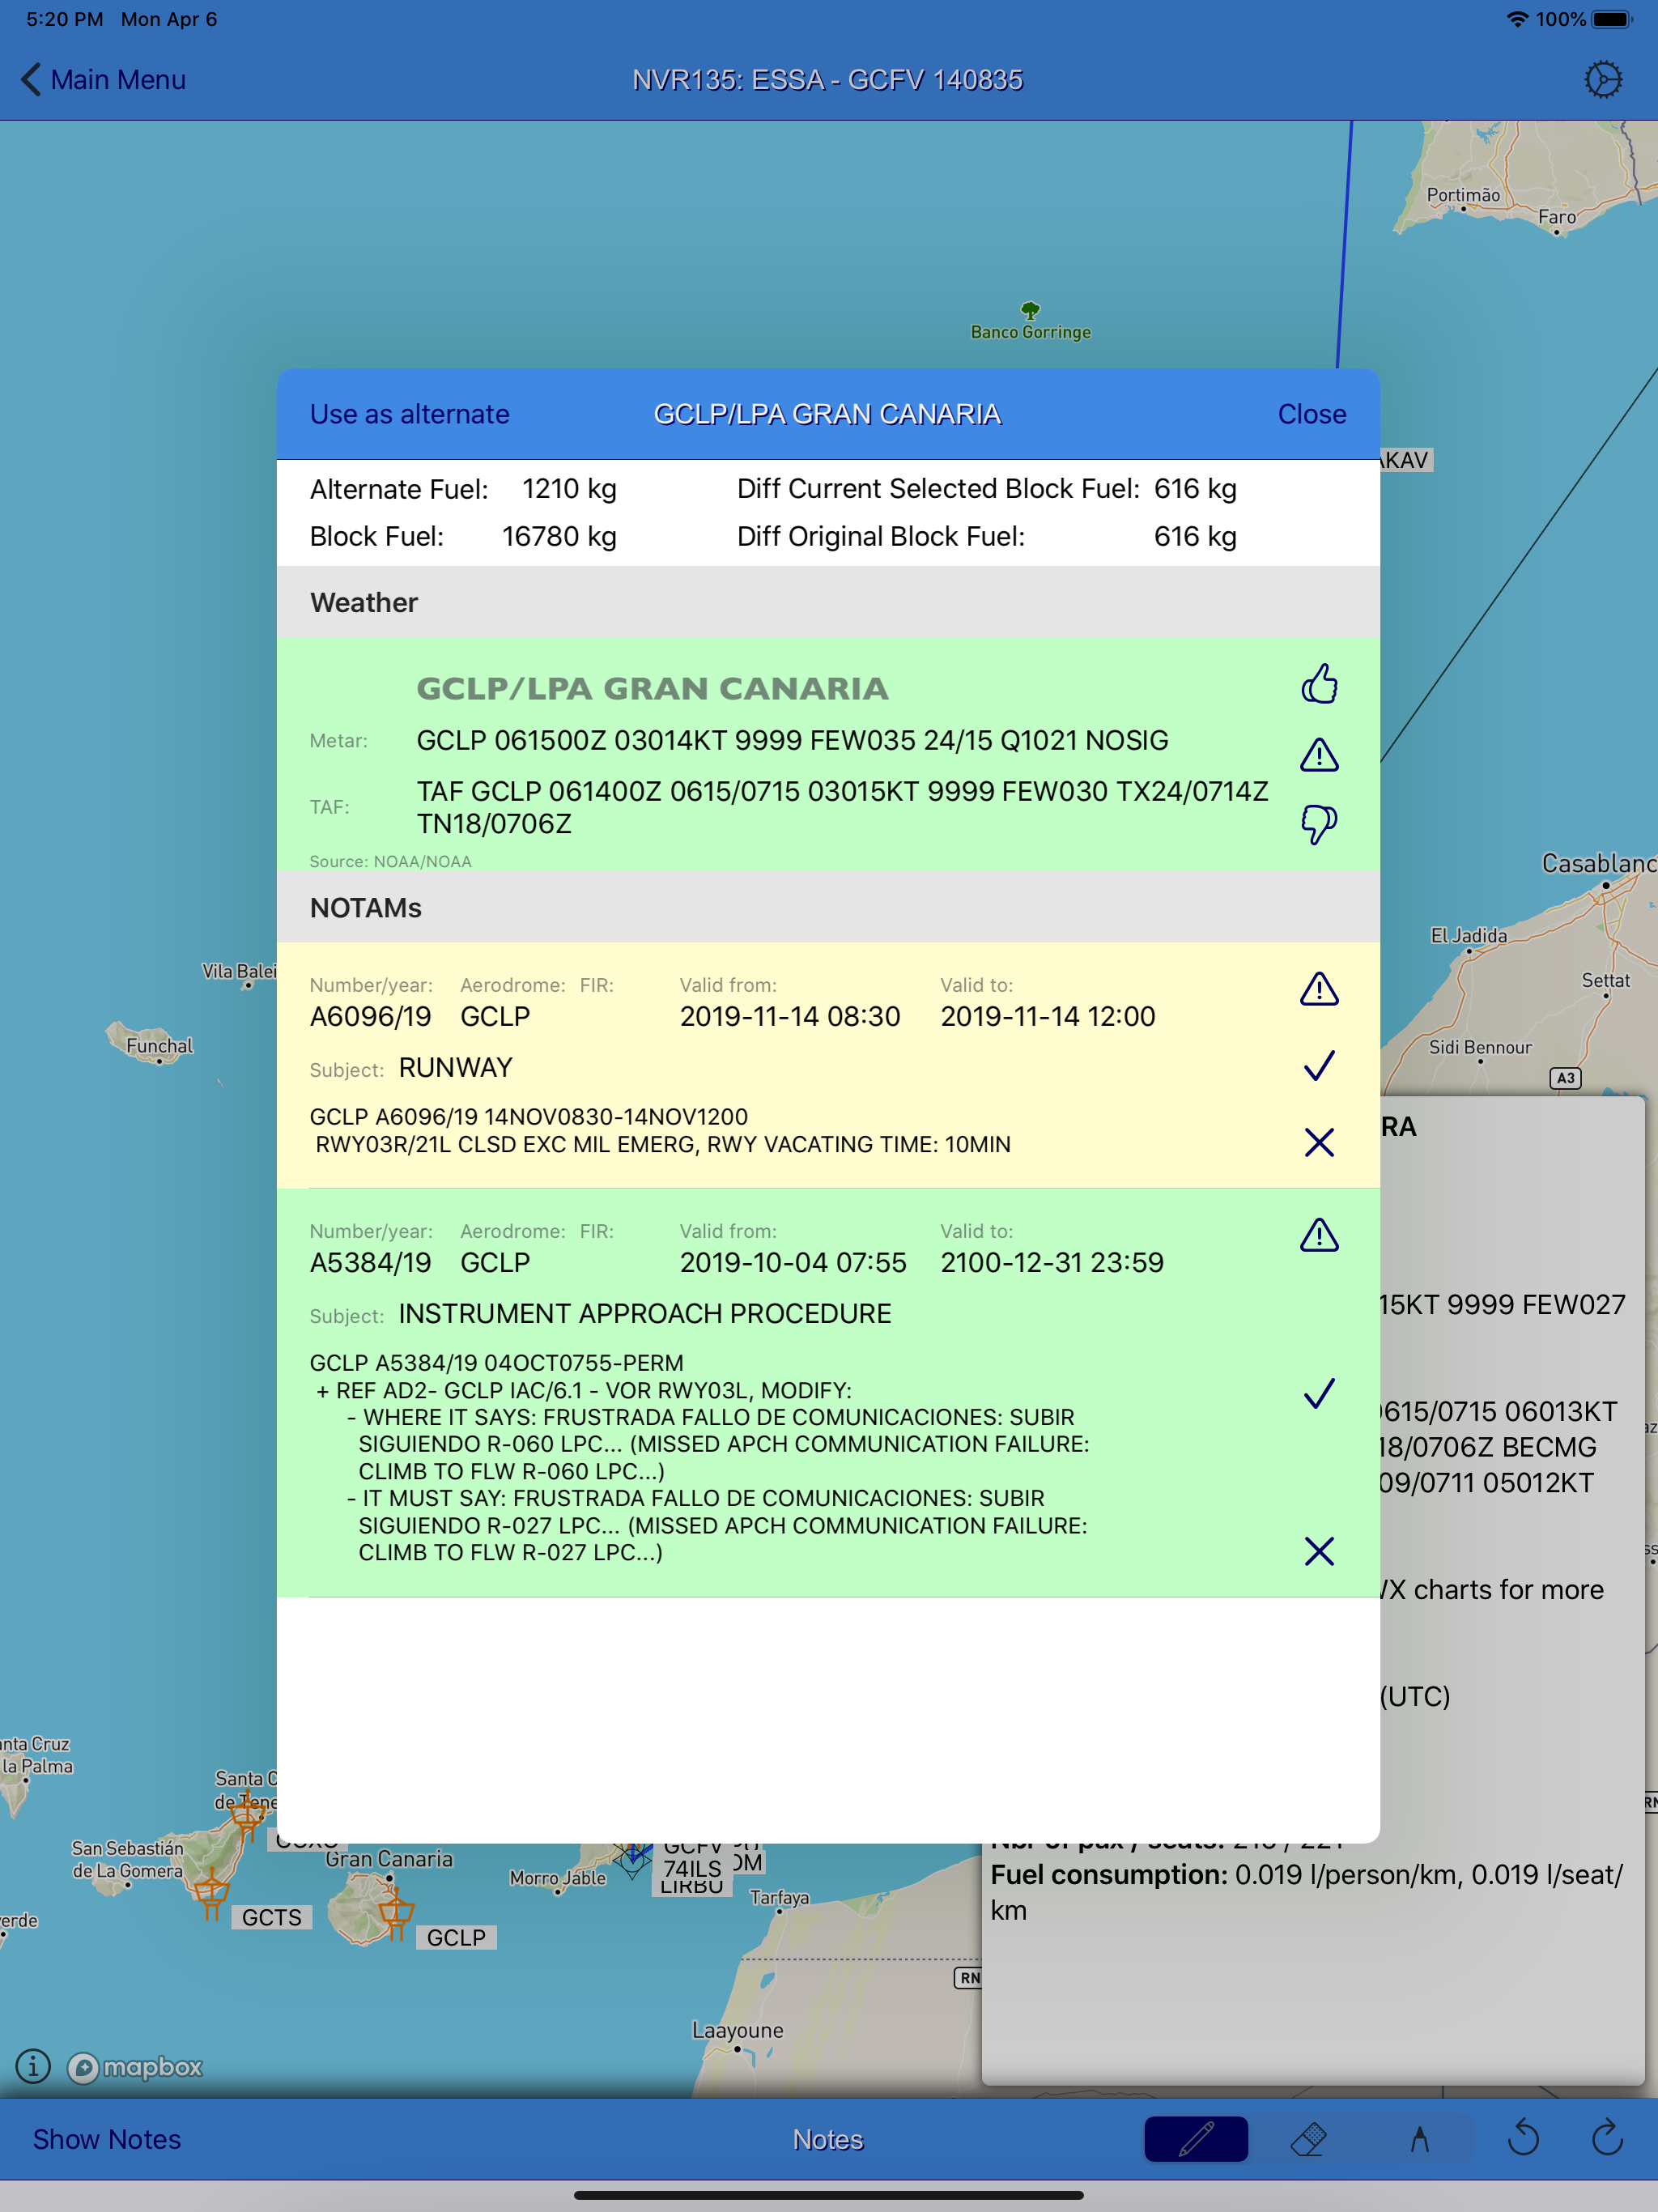Tap the GCTS airport label on map
Screen dimensions: 1658x2212
271,1917
